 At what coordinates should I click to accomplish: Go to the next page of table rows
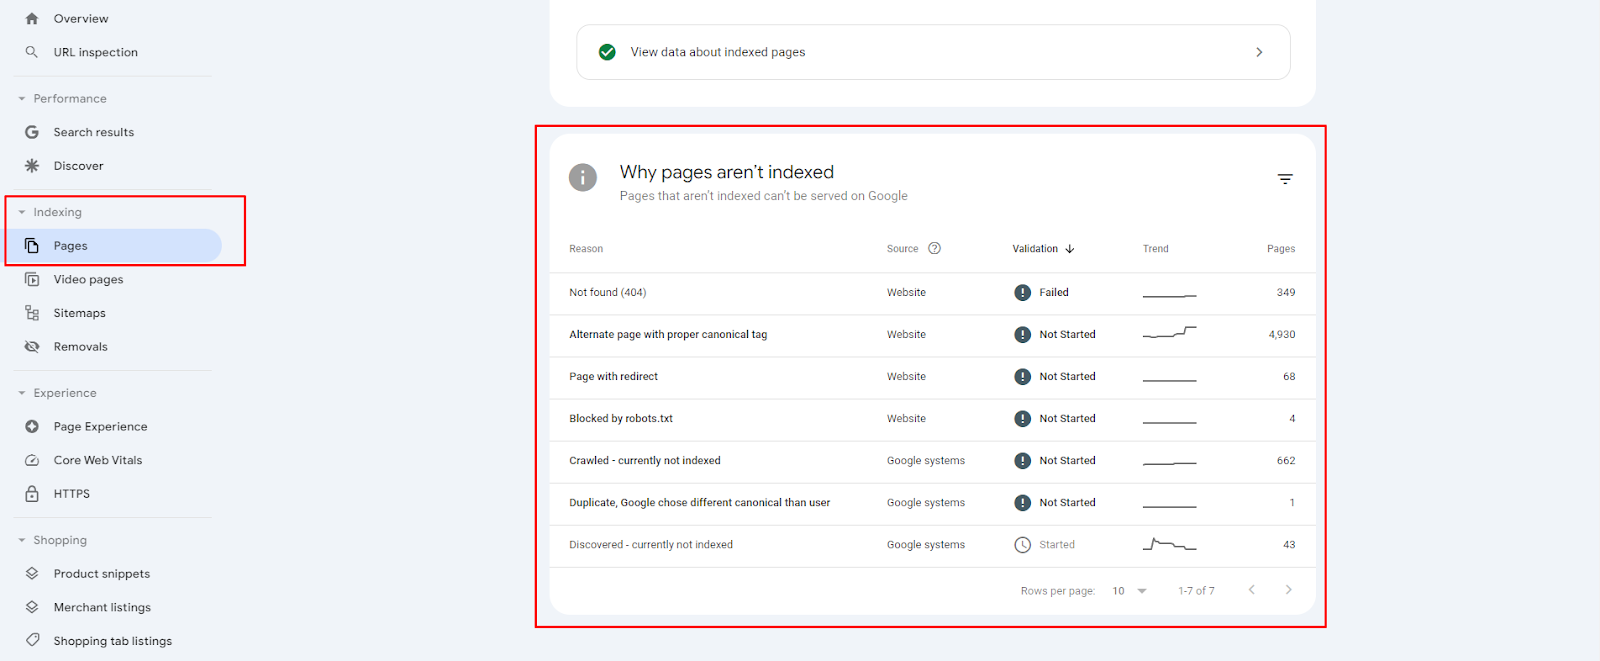point(1288,590)
